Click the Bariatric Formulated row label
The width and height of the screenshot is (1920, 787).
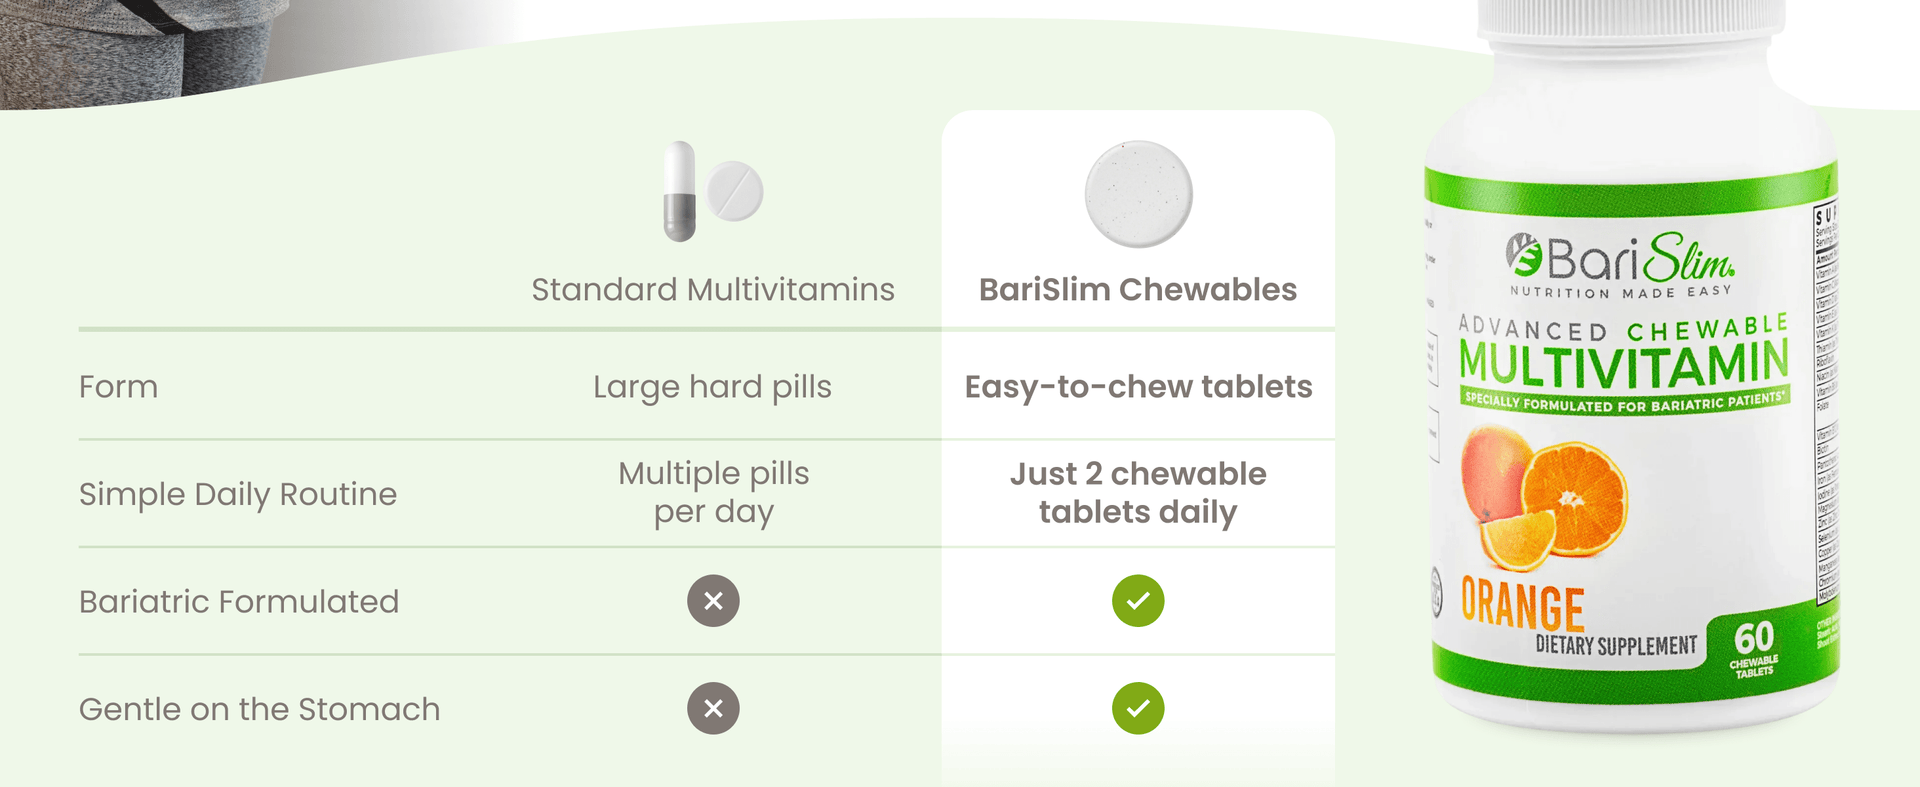(x=239, y=602)
